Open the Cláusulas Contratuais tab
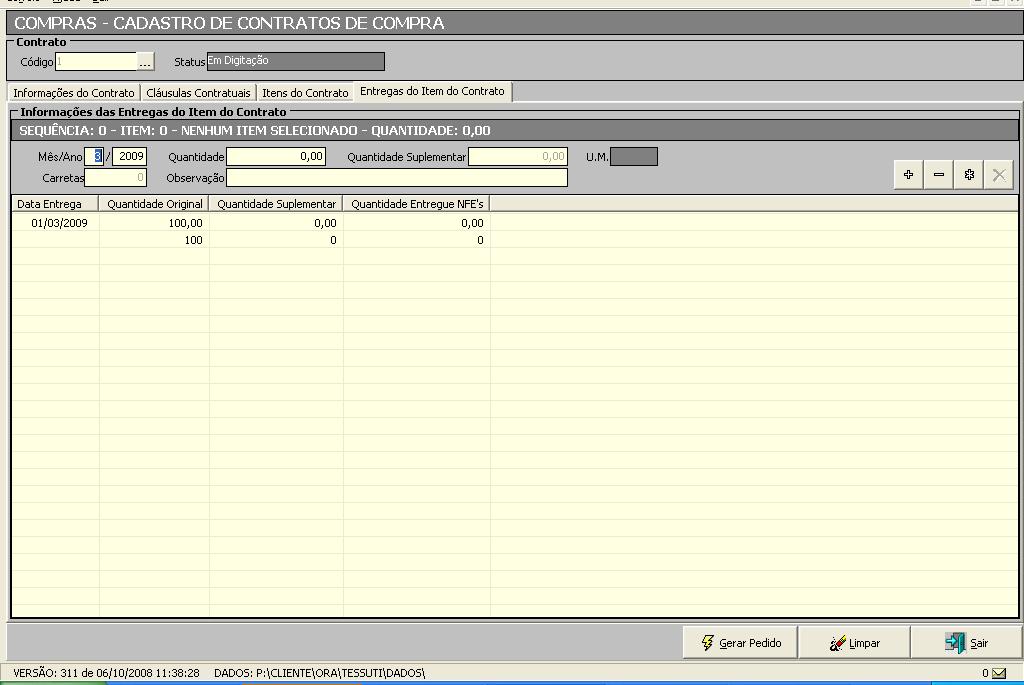 coord(198,93)
